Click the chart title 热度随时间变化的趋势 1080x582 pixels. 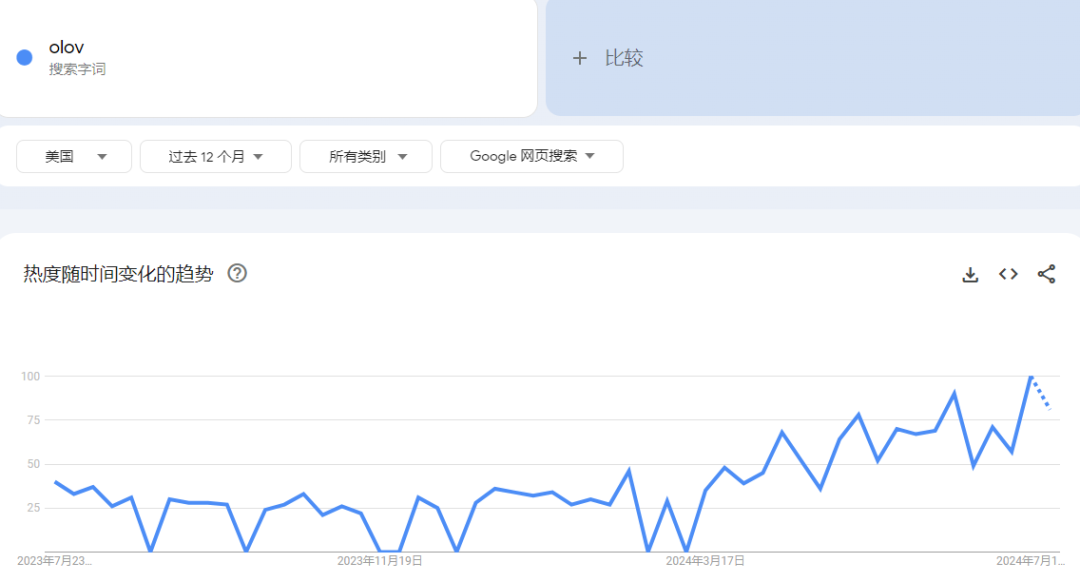[x=118, y=274]
